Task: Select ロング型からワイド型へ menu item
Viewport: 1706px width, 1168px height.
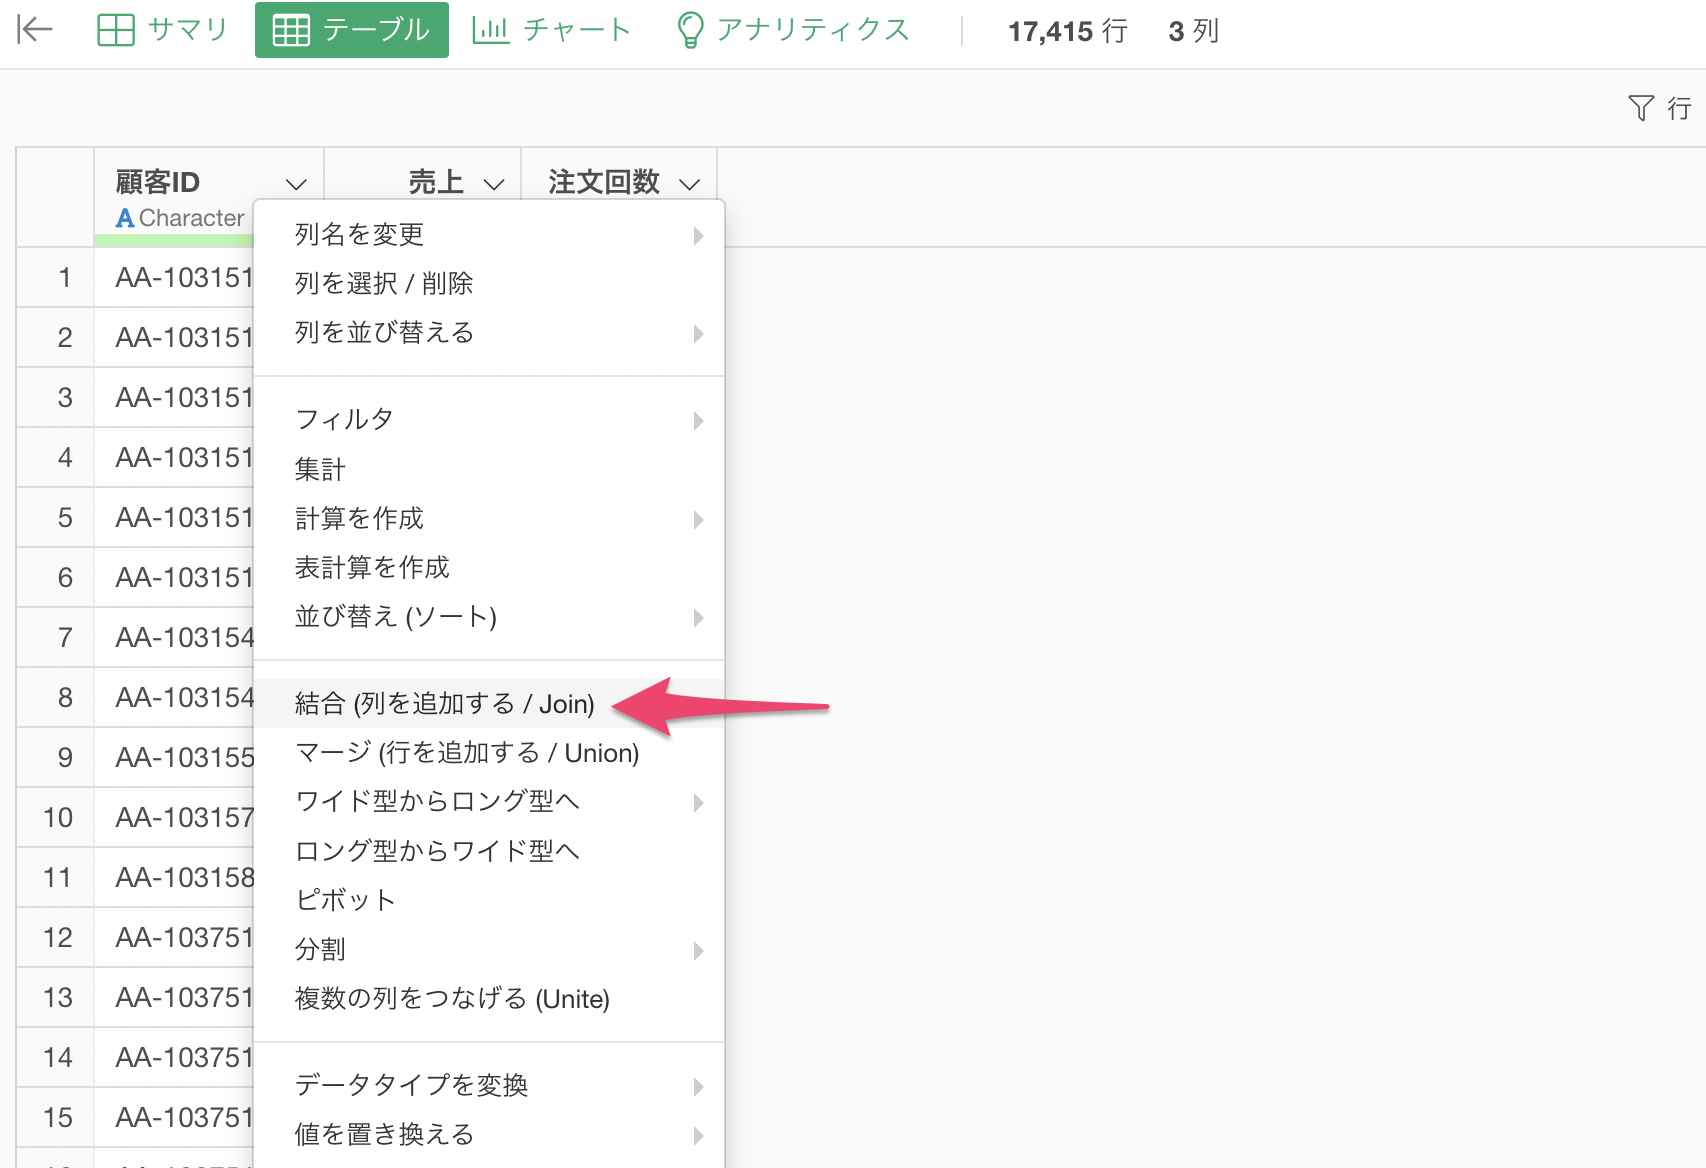Action: (x=489, y=851)
